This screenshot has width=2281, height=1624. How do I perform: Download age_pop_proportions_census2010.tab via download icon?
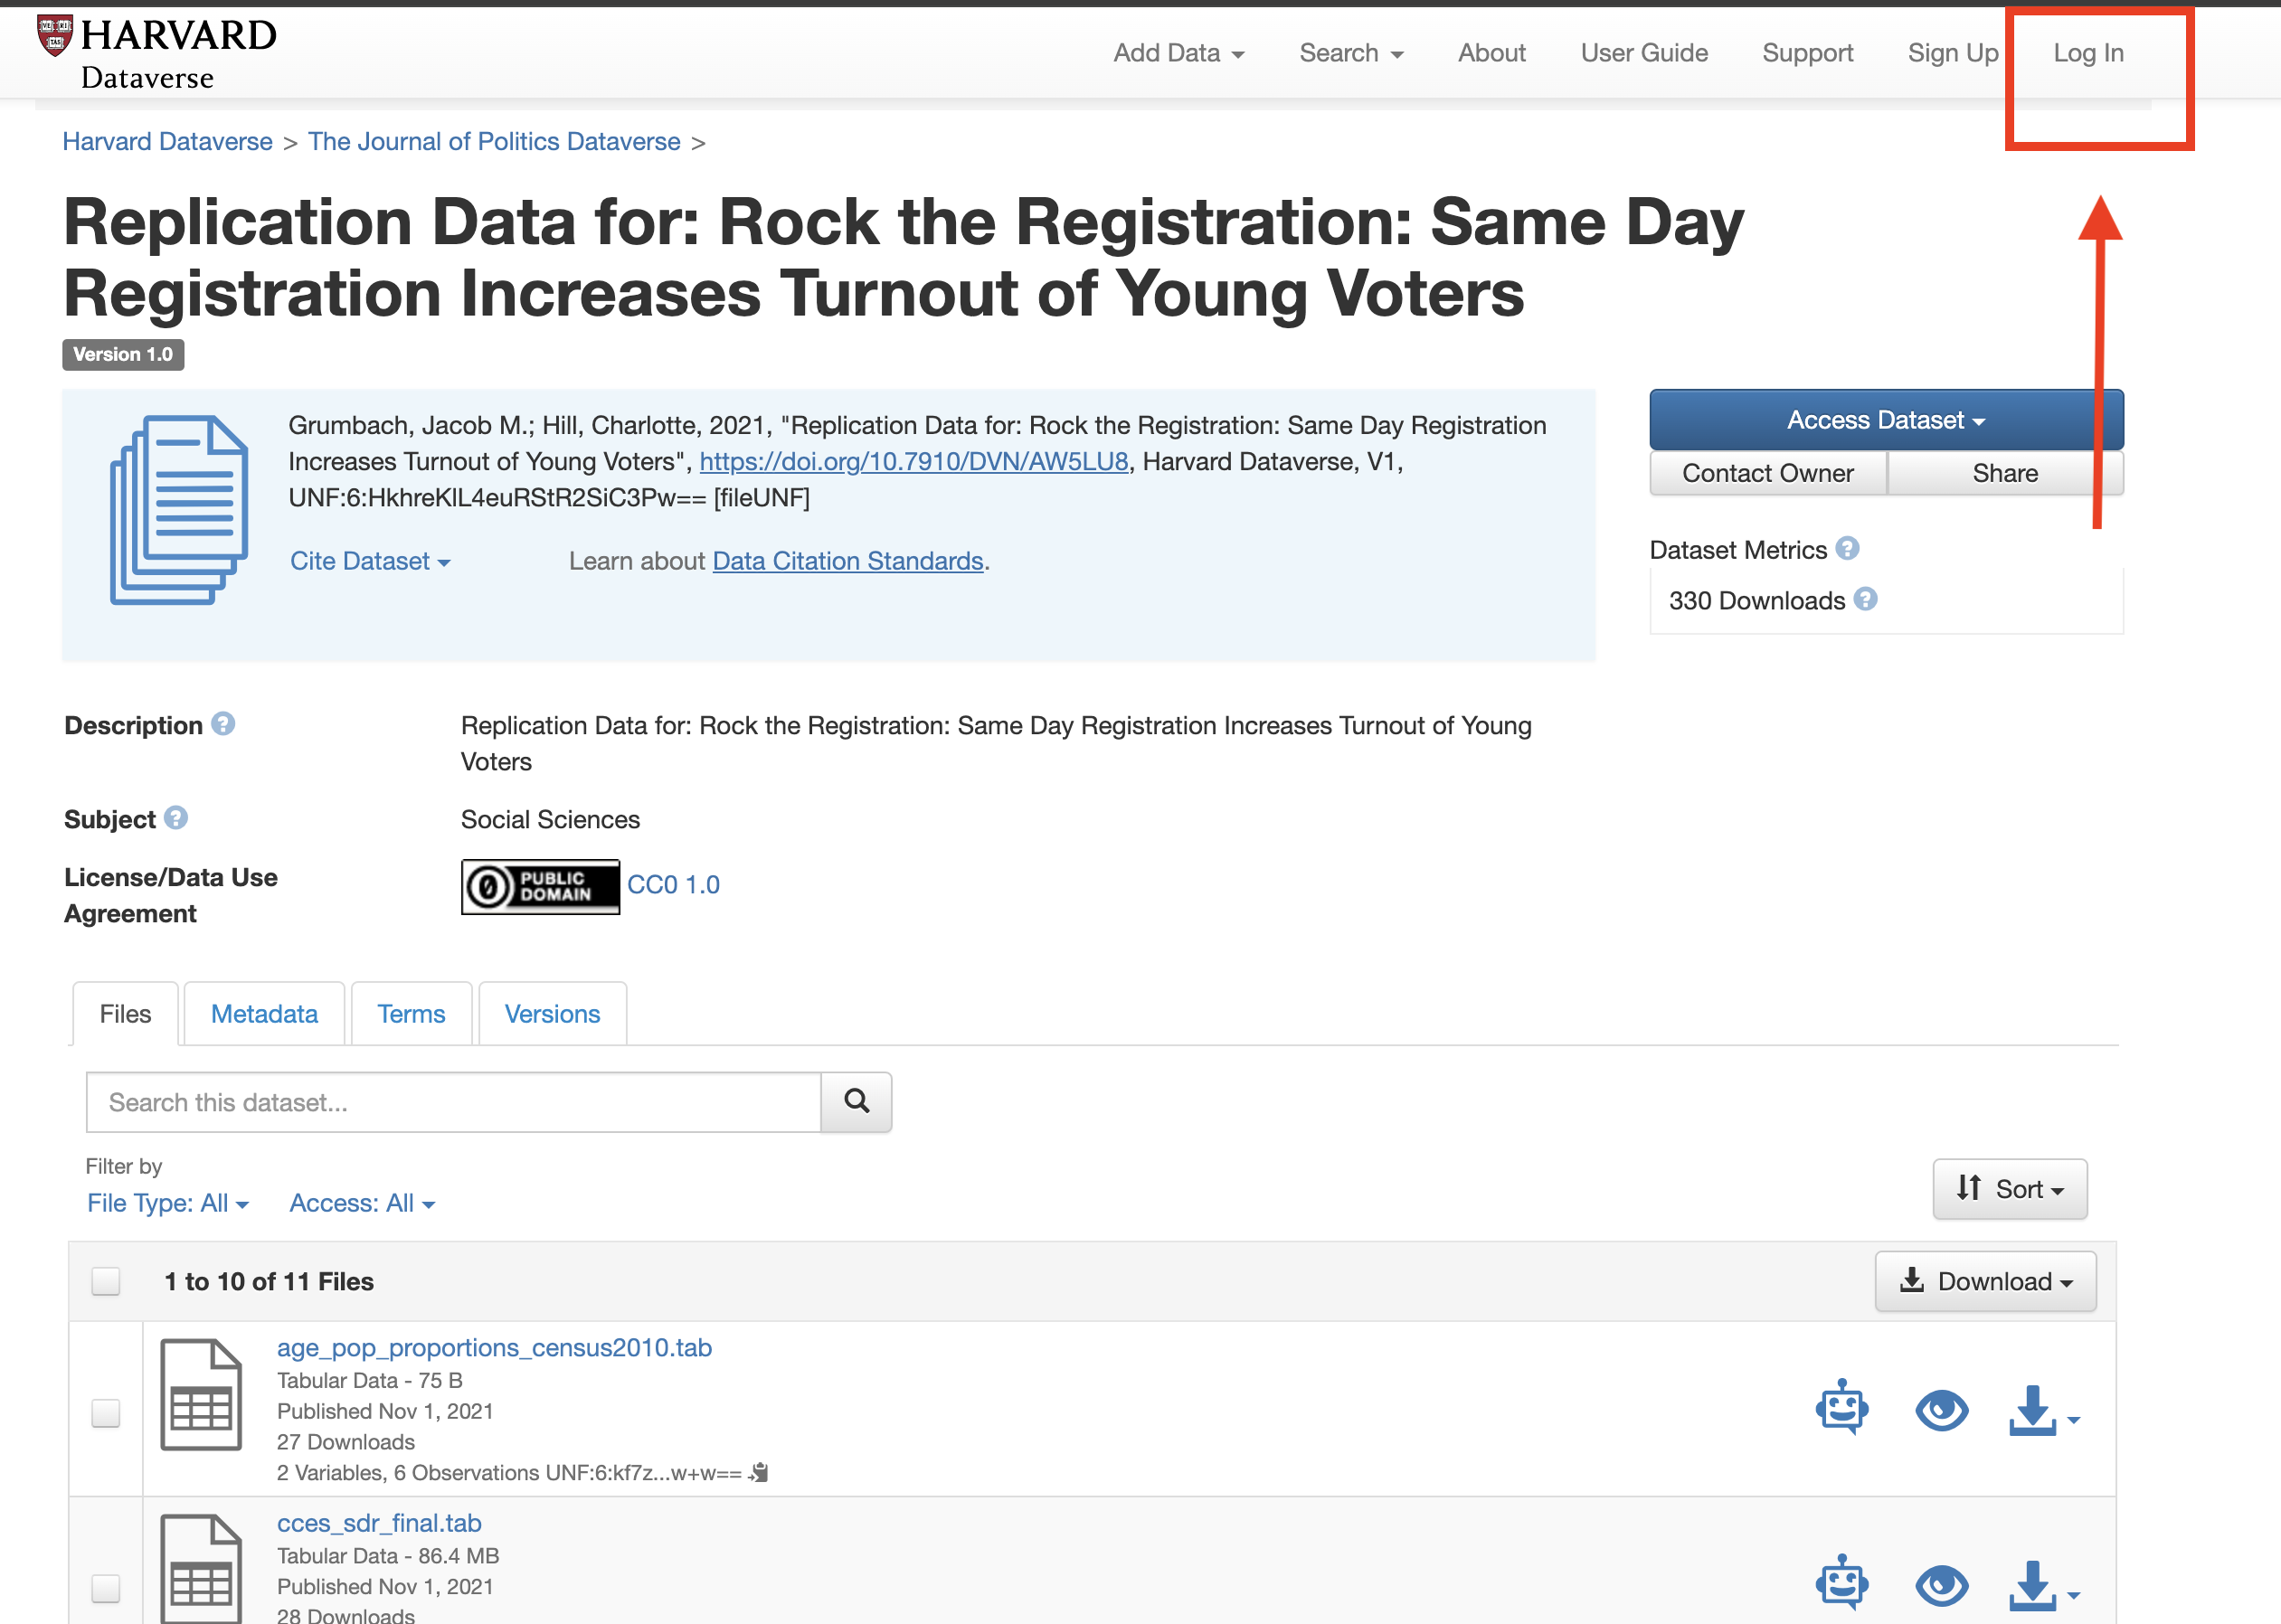point(2034,1410)
